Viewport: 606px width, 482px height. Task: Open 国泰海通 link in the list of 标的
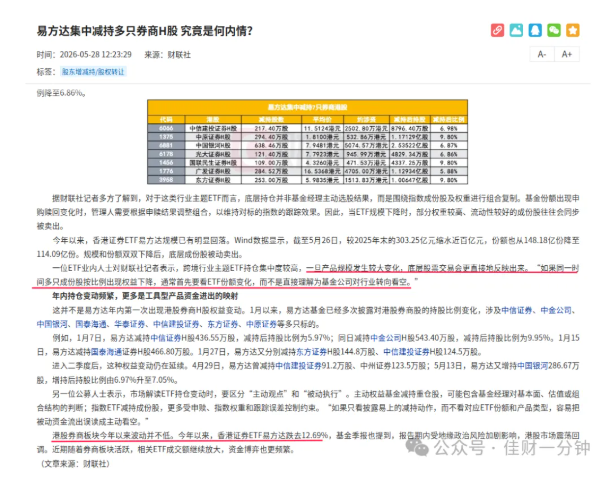(91, 324)
